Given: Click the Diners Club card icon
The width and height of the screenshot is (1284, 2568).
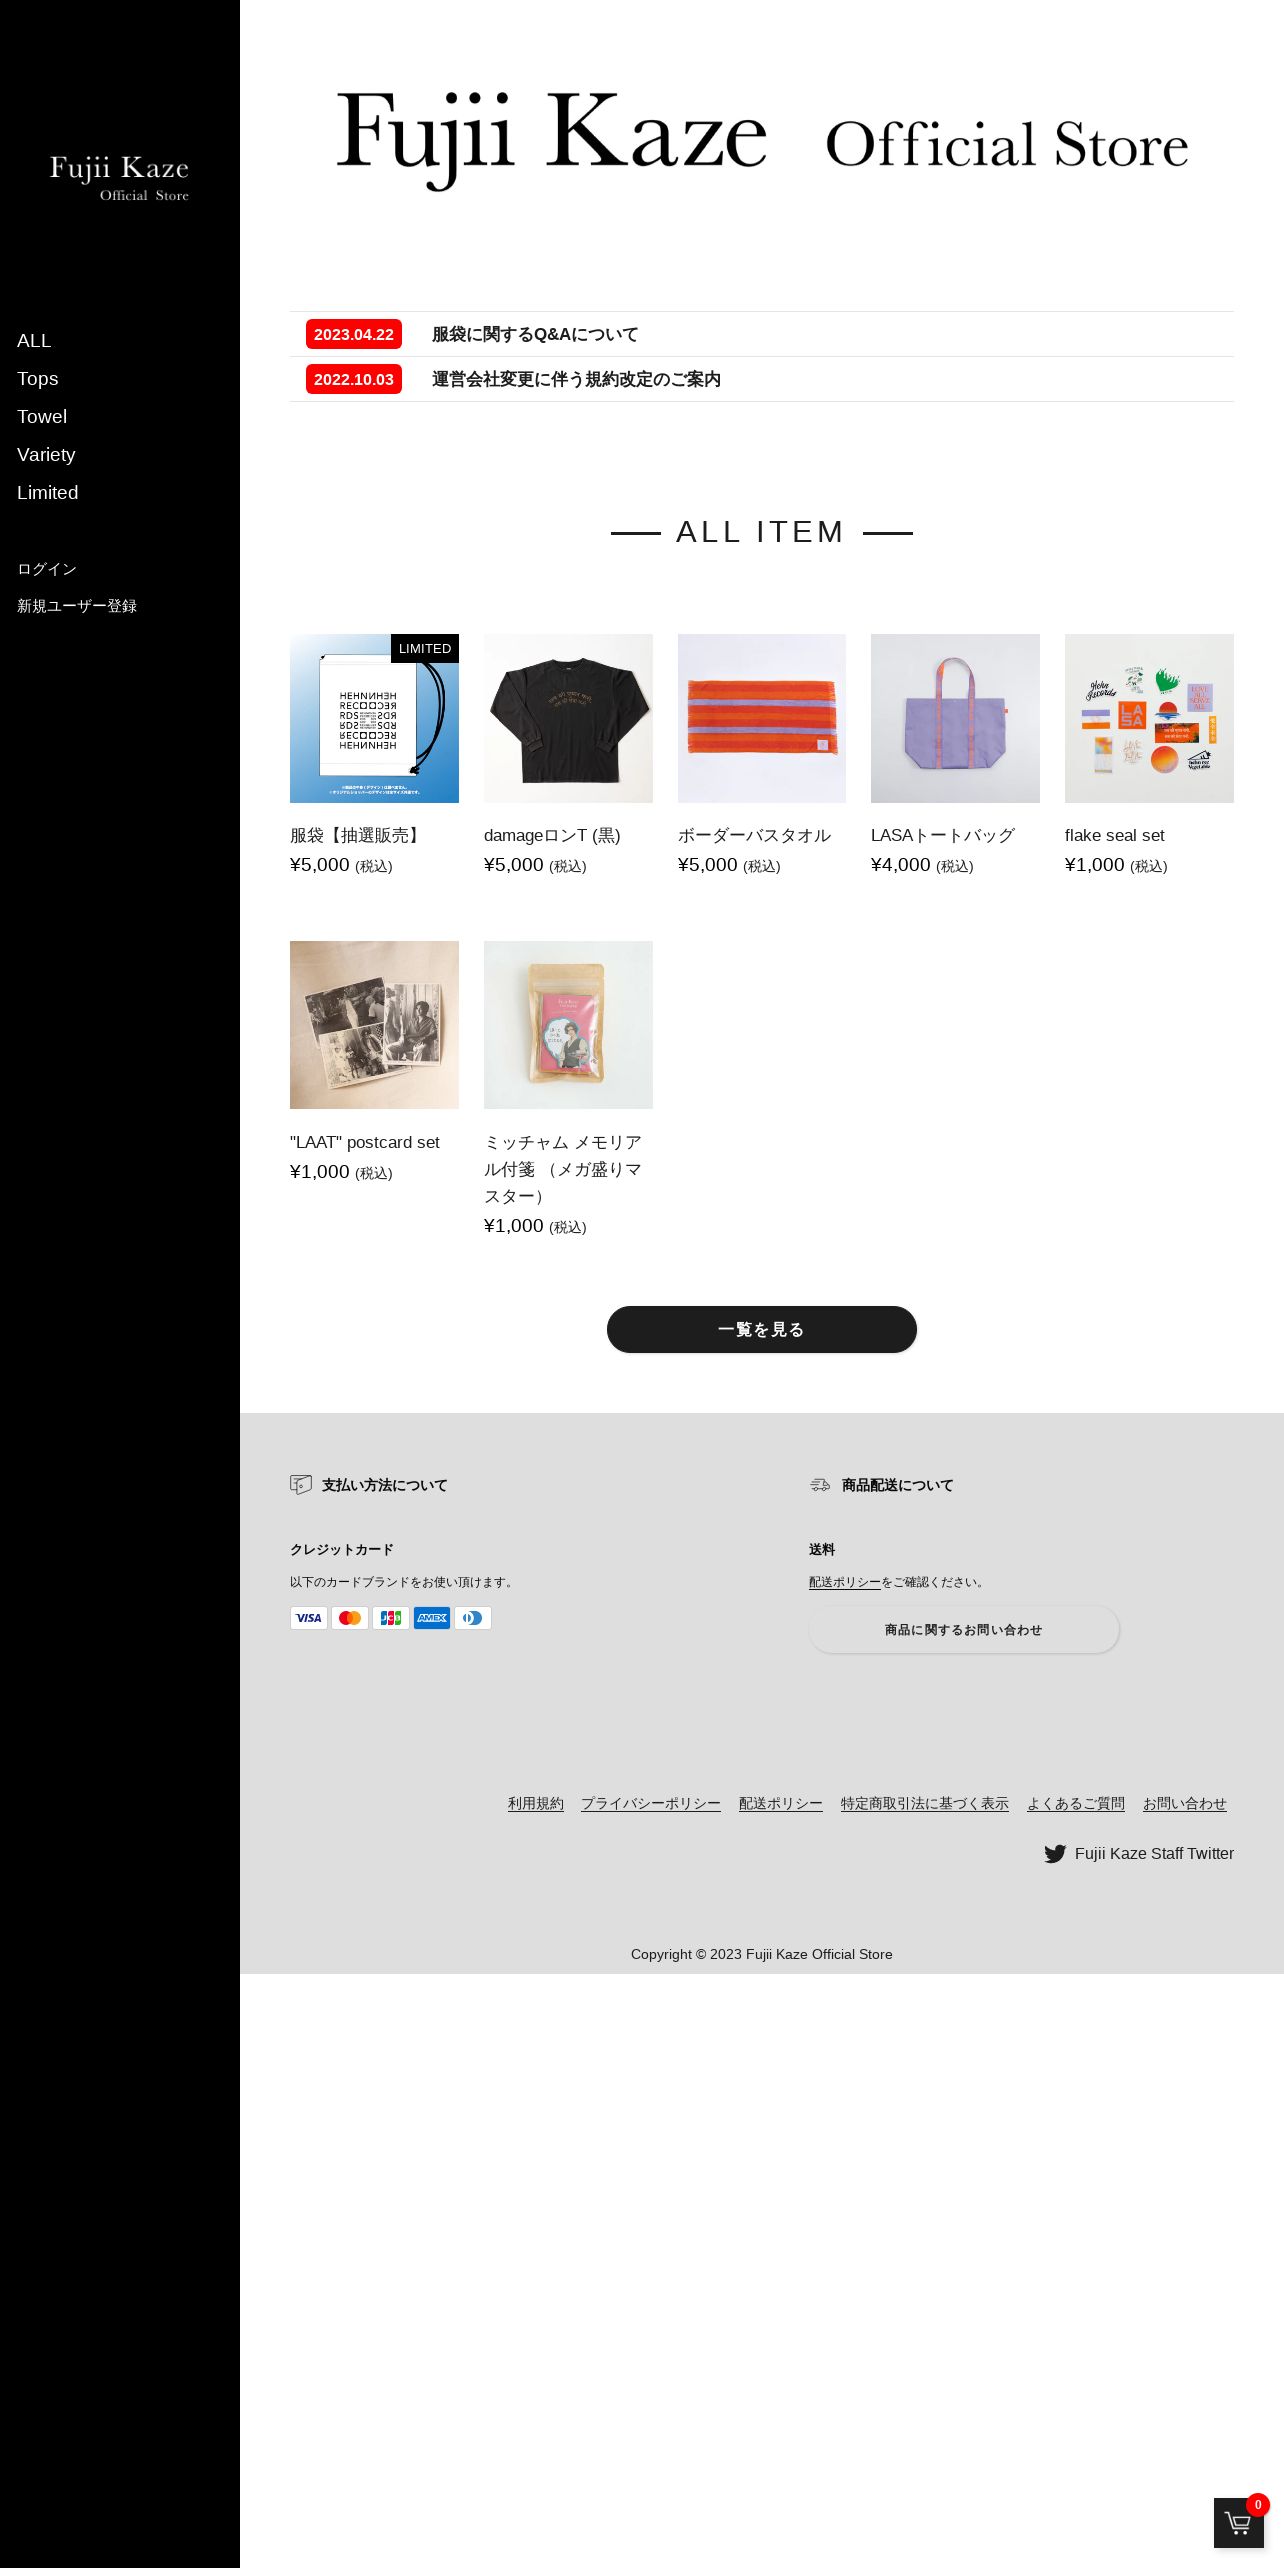Looking at the screenshot, I should (473, 1618).
